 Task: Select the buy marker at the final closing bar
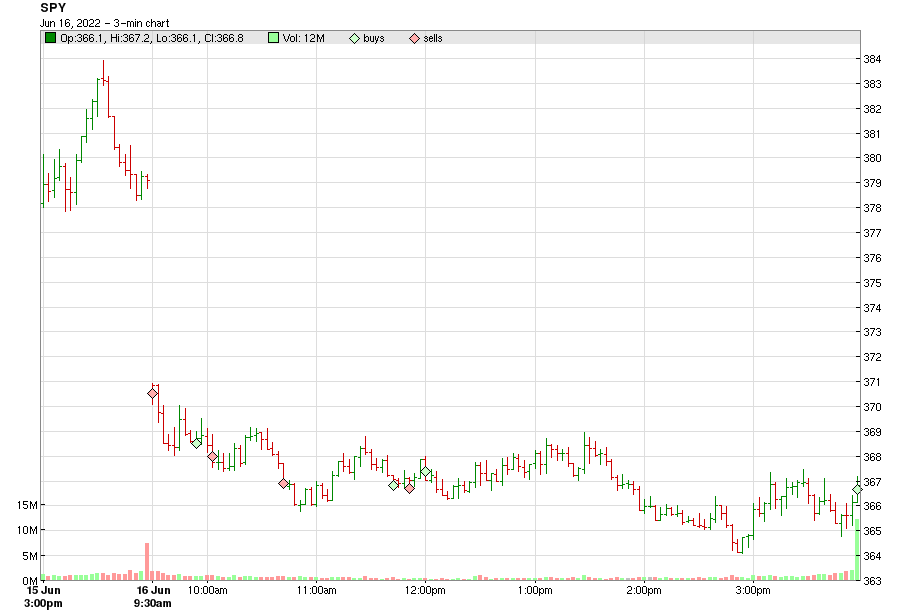pos(857,489)
